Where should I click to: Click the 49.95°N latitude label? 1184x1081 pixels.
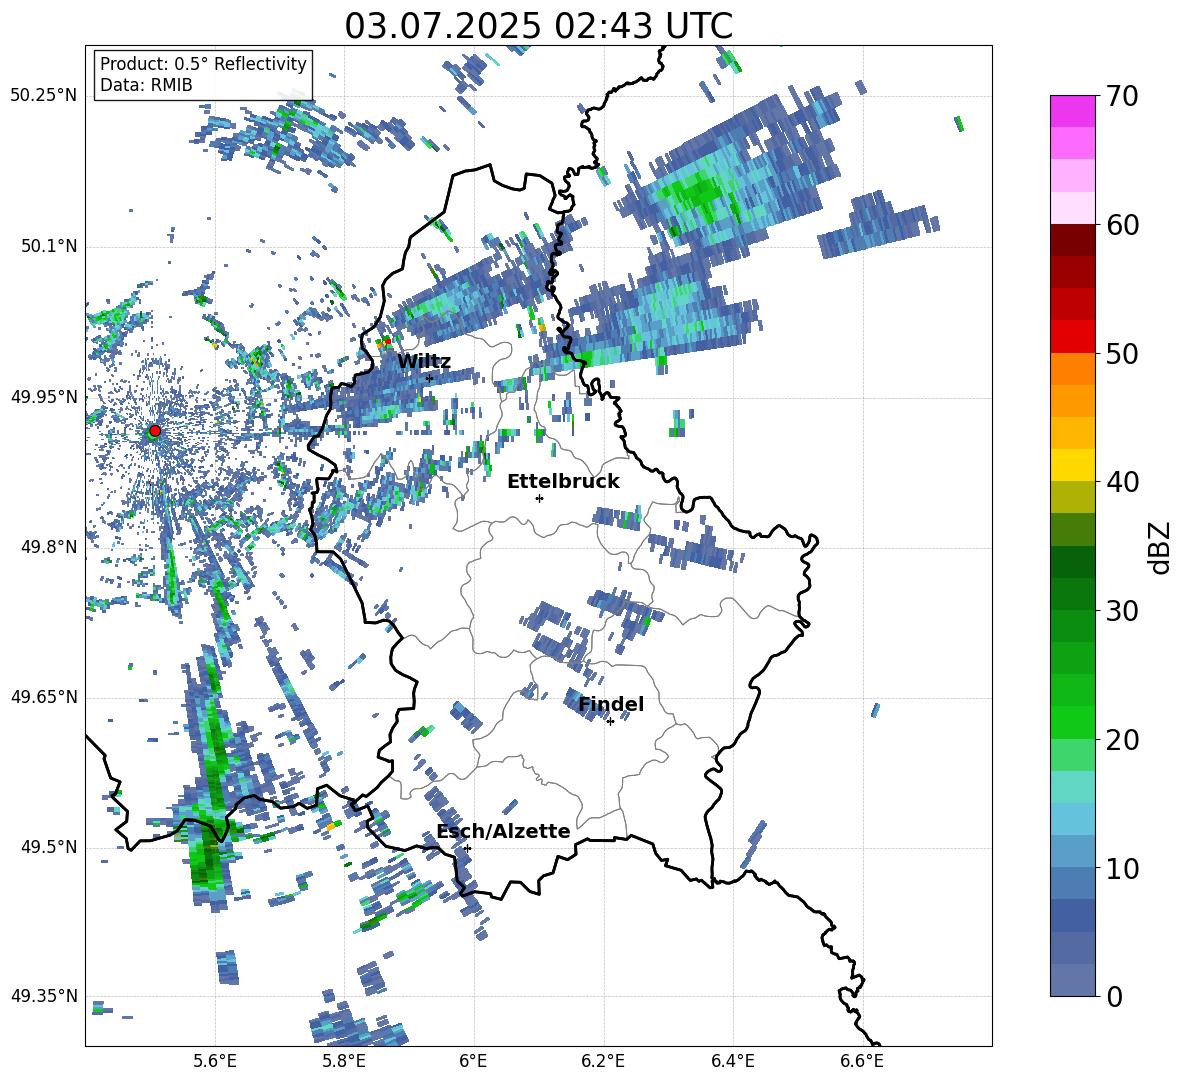44,397
